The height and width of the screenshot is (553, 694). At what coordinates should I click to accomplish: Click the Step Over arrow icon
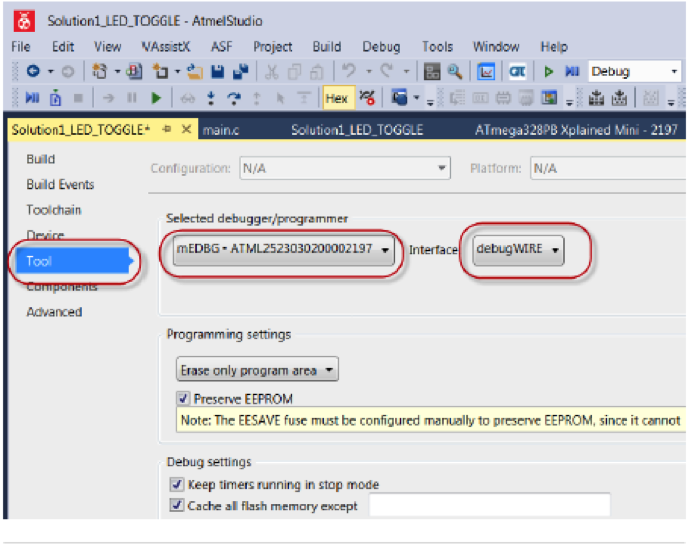(x=234, y=98)
